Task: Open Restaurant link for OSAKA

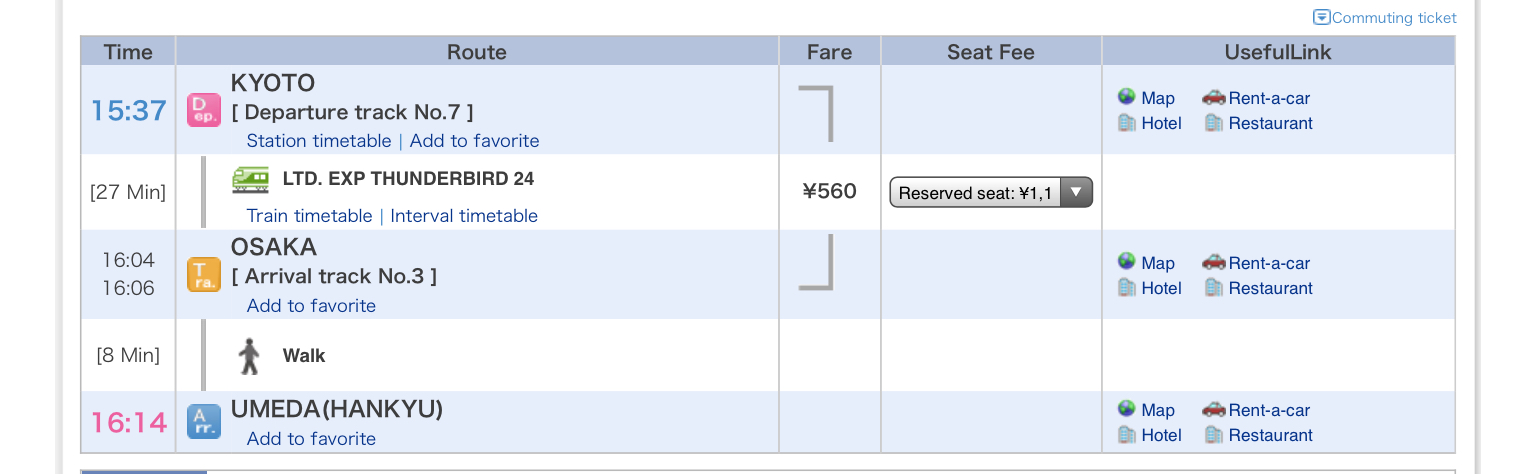Action: click(1270, 288)
